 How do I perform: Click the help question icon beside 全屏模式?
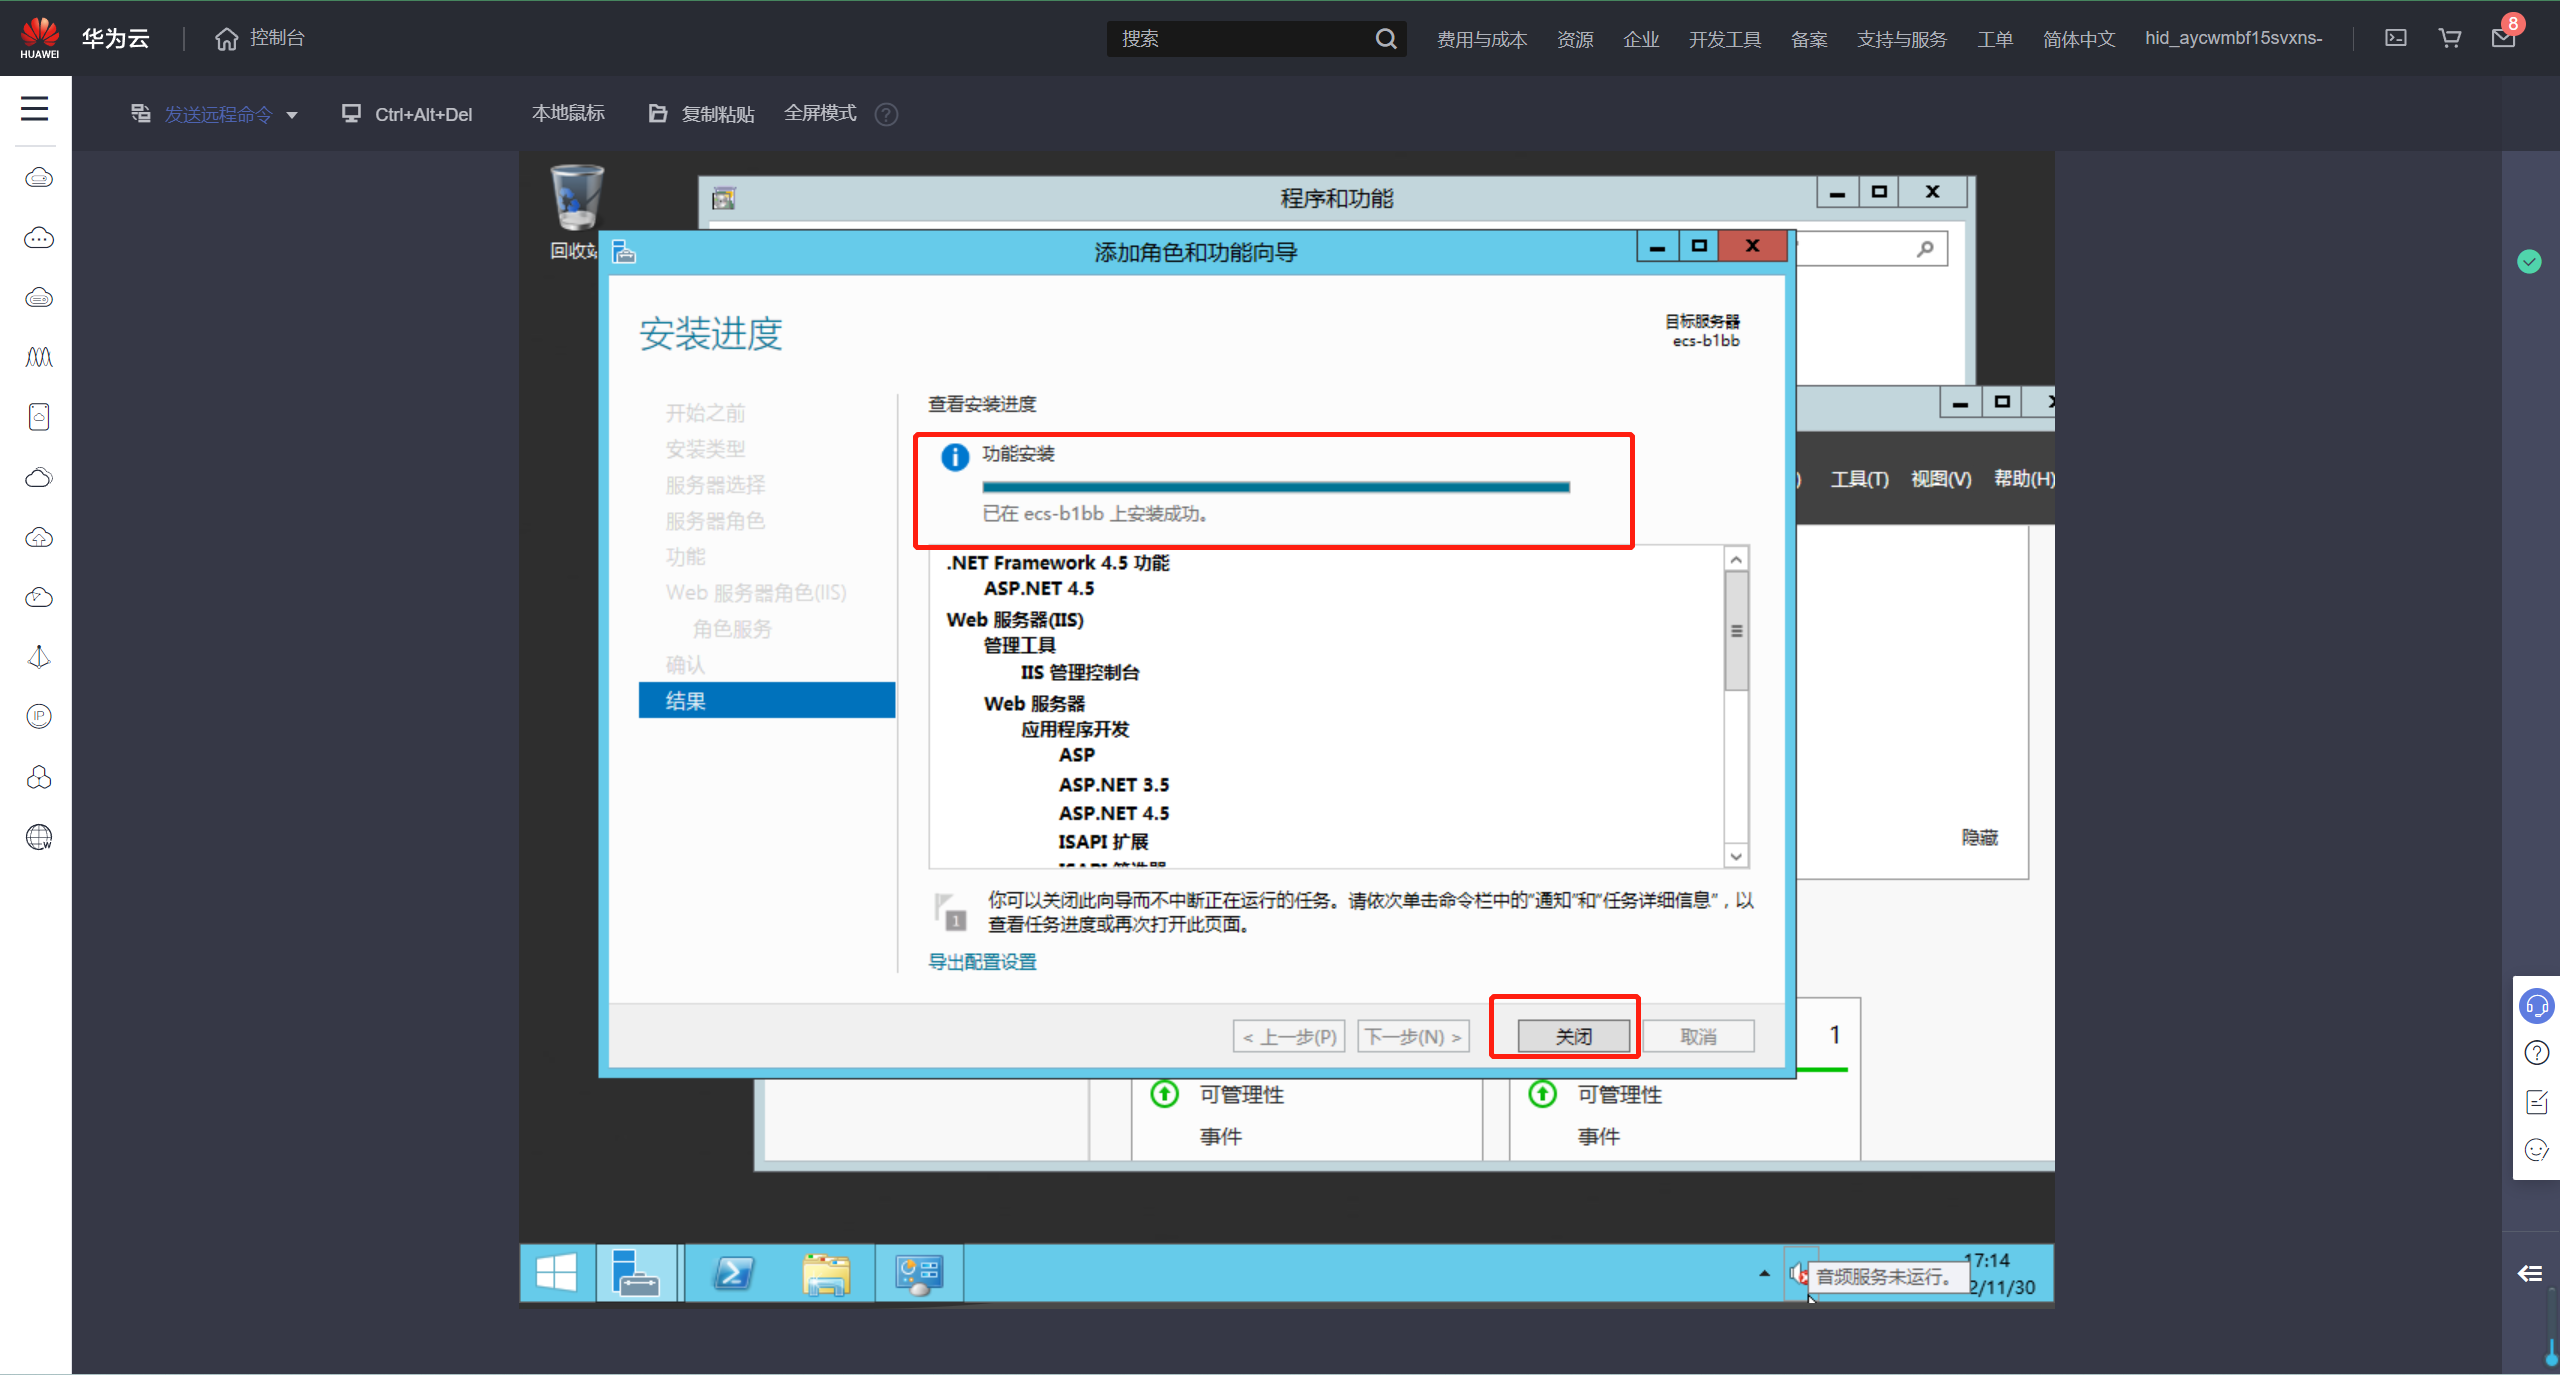(x=886, y=114)
